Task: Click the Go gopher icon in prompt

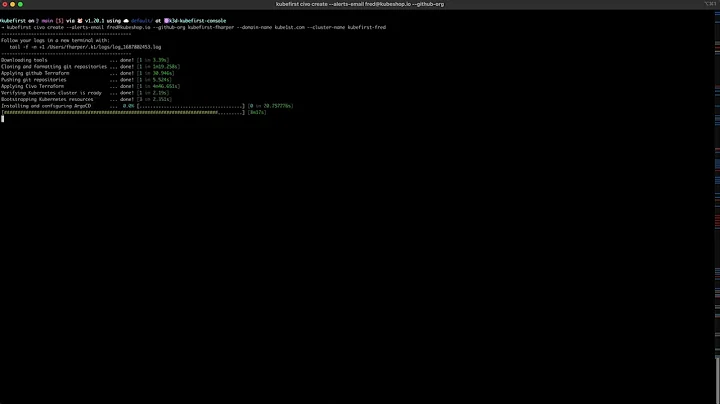Action: coord(80,21)
